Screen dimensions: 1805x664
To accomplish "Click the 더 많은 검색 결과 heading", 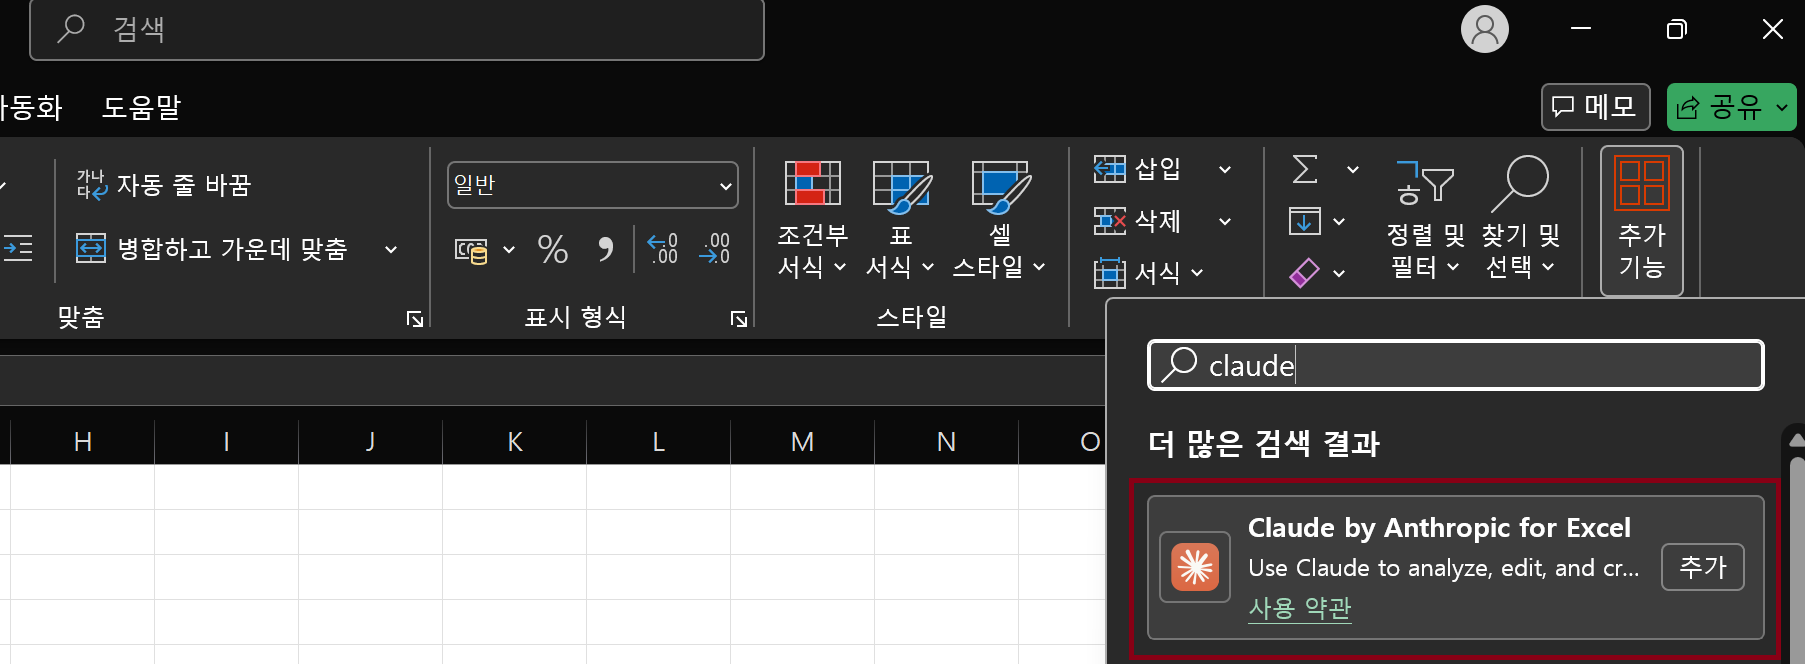I will pyautogui.click(x=1264, y=443).
